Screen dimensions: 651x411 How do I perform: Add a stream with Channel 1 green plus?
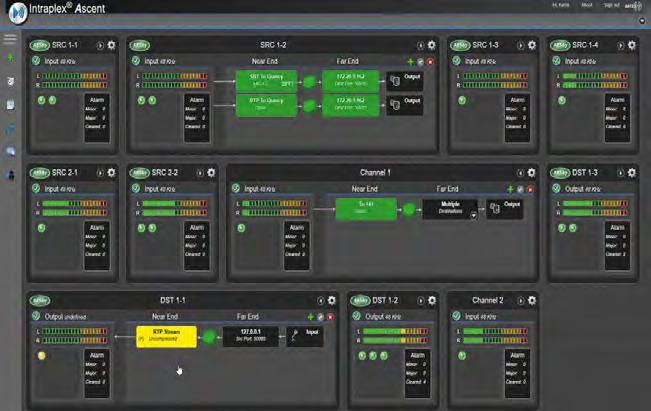pos(510,189)
